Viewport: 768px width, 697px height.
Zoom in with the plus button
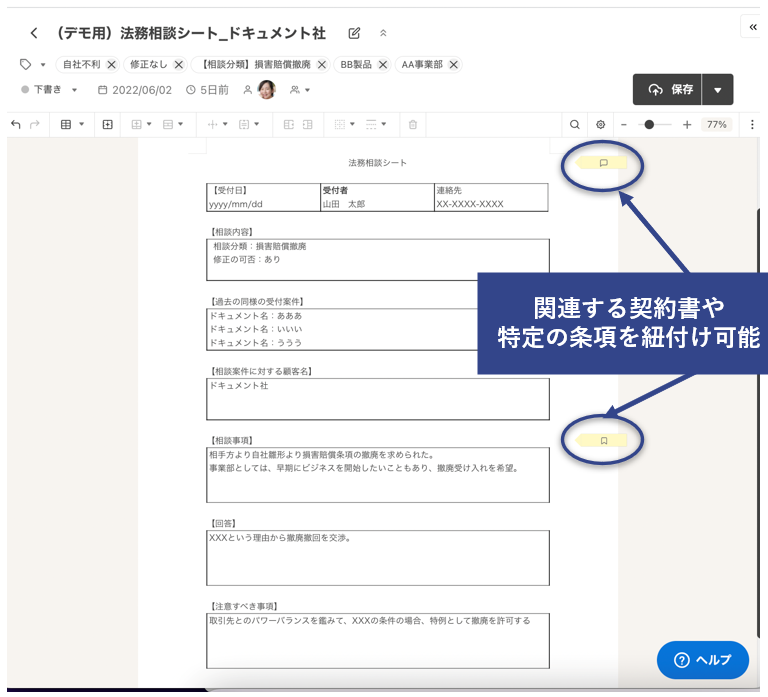tap(687, 125)
